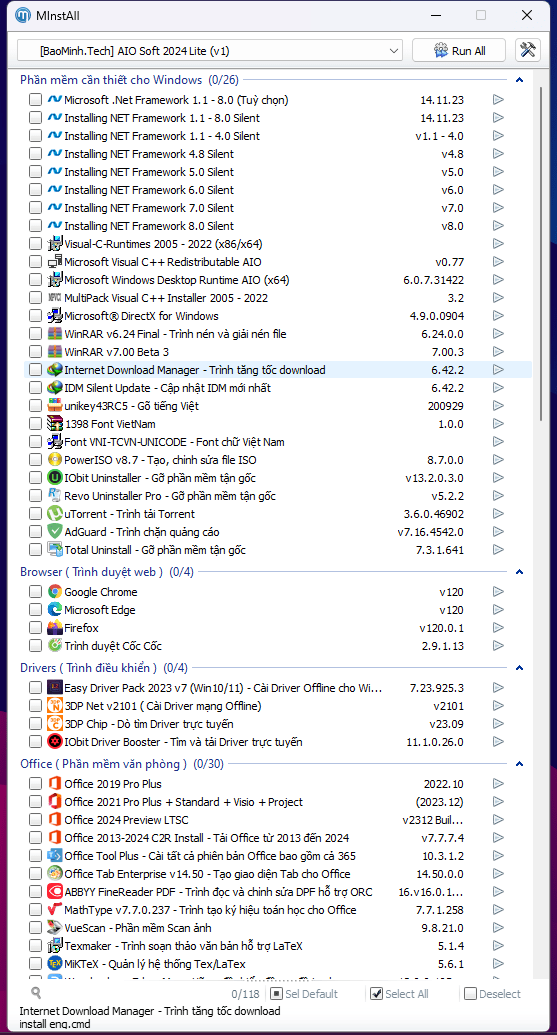Click the Cốc Cốc browser icon
This screenshot has height=1035, width=557.
pos(55,645)
